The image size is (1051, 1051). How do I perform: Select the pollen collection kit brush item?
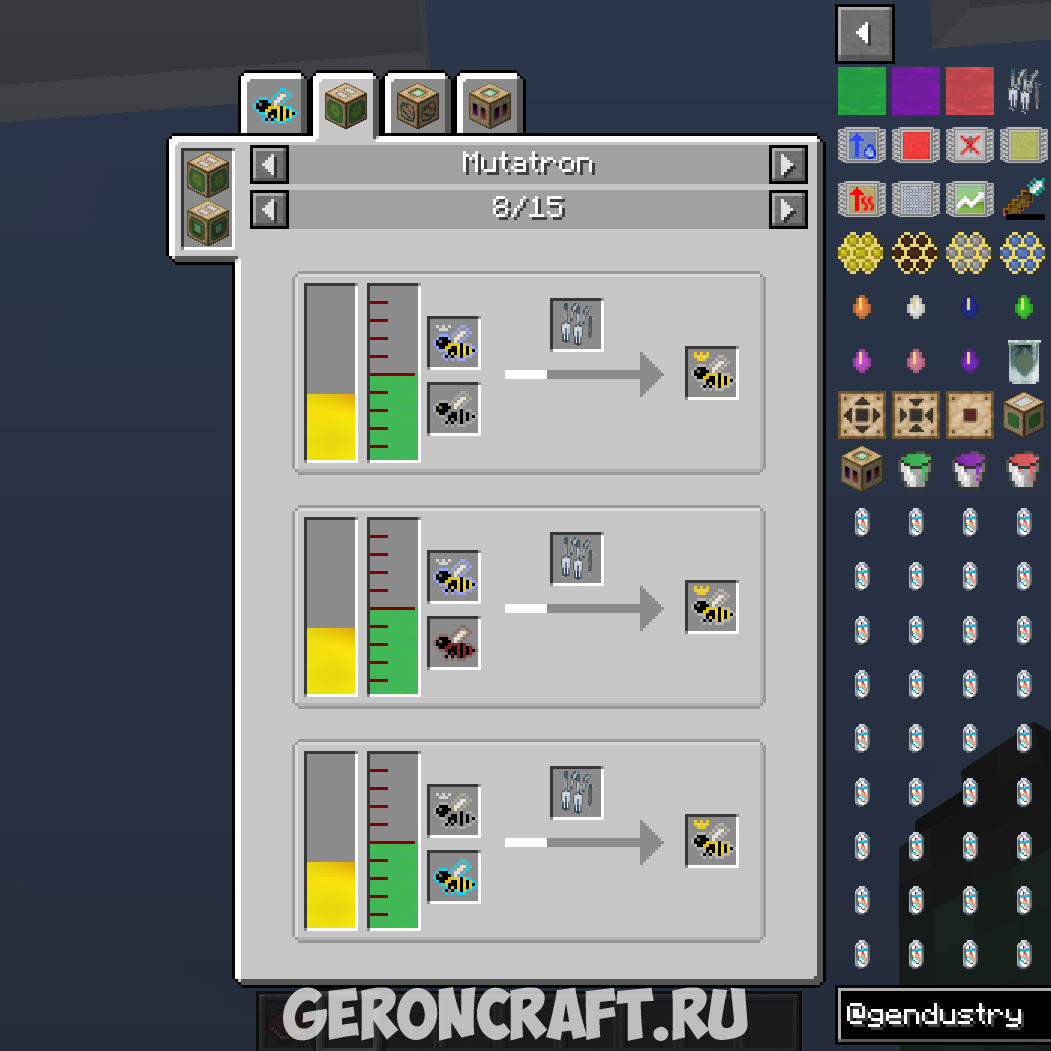pos(1024,198)
